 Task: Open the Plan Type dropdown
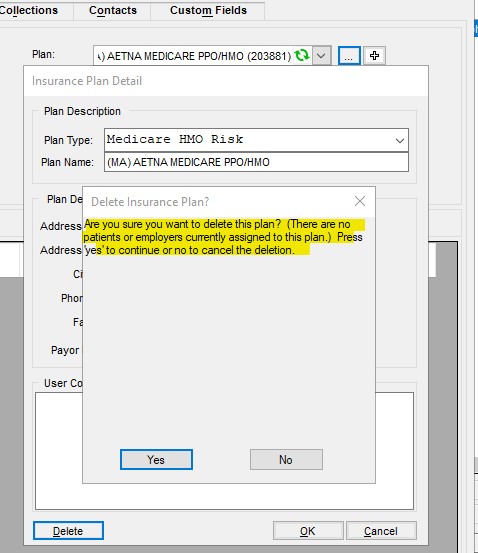pos(400,140)
